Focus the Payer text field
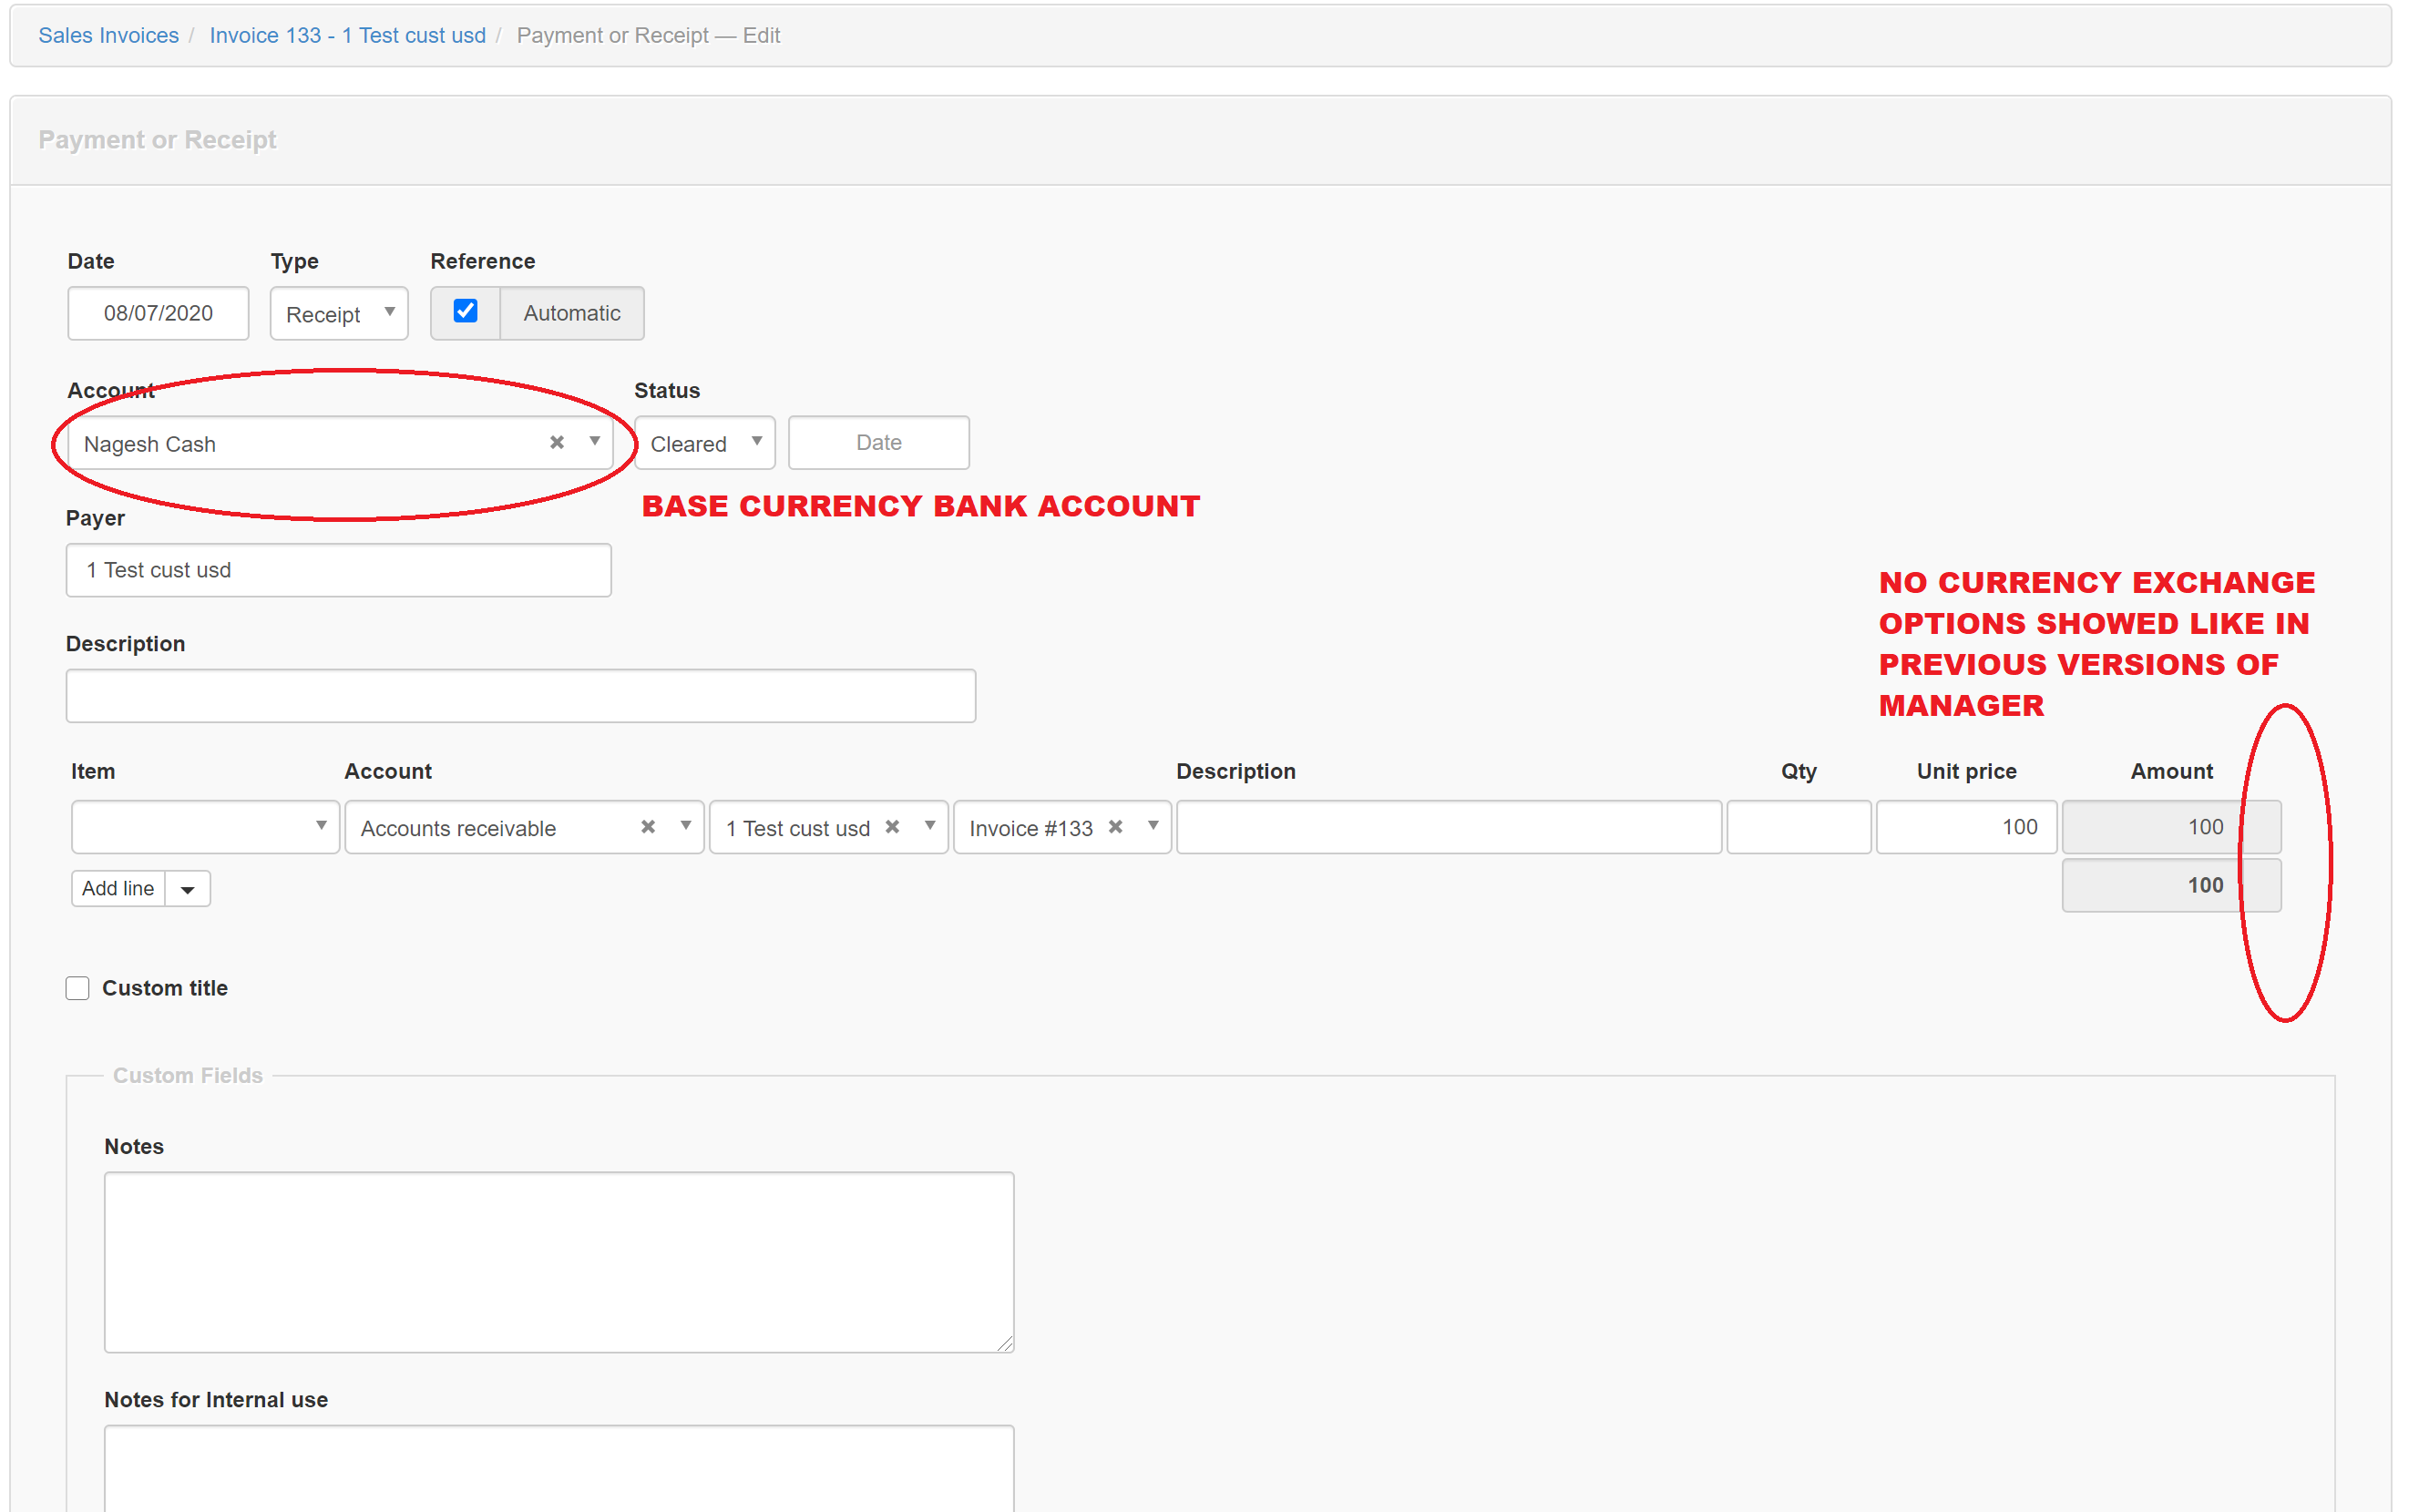This screenshot has height=1512, width=2429. pos(338,570)
